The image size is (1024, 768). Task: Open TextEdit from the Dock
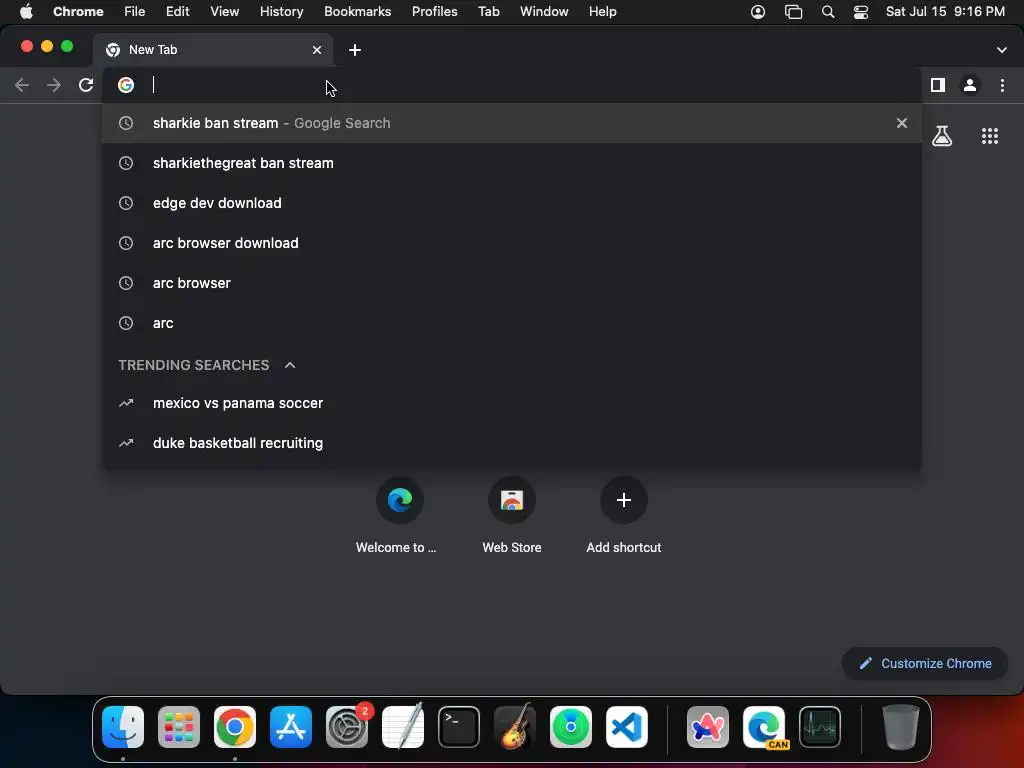(x=403, y=727)
